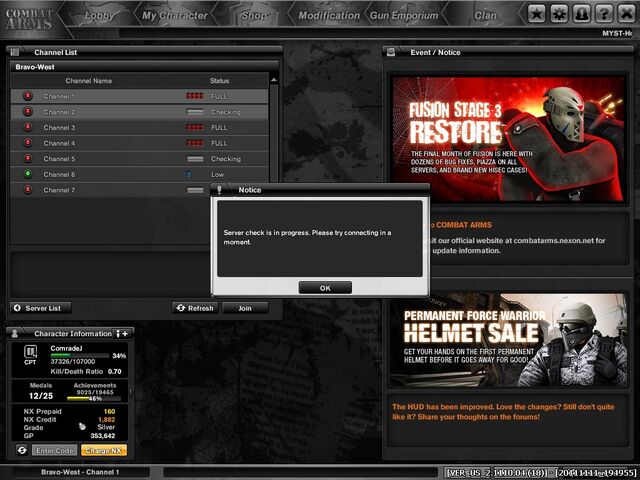Select the Channel 6 row name
This screenshot has width=640, height=480.
pos(59,174)
